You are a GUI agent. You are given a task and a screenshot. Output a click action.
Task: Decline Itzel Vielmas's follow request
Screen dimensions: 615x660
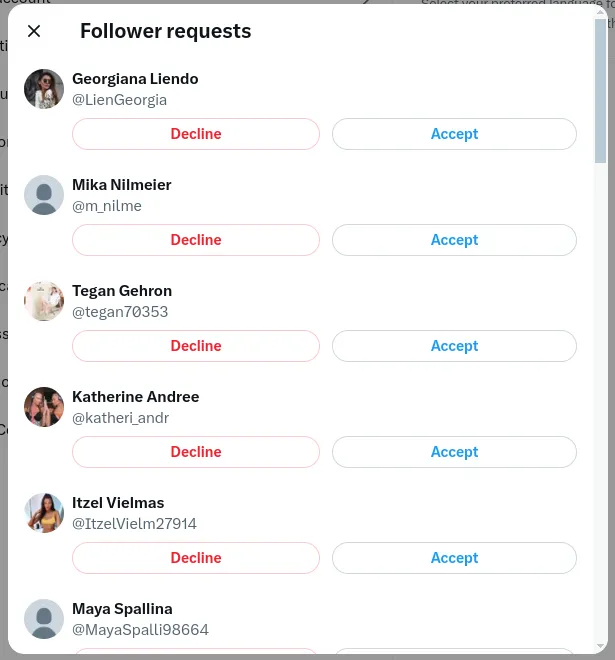pos(196,558)
